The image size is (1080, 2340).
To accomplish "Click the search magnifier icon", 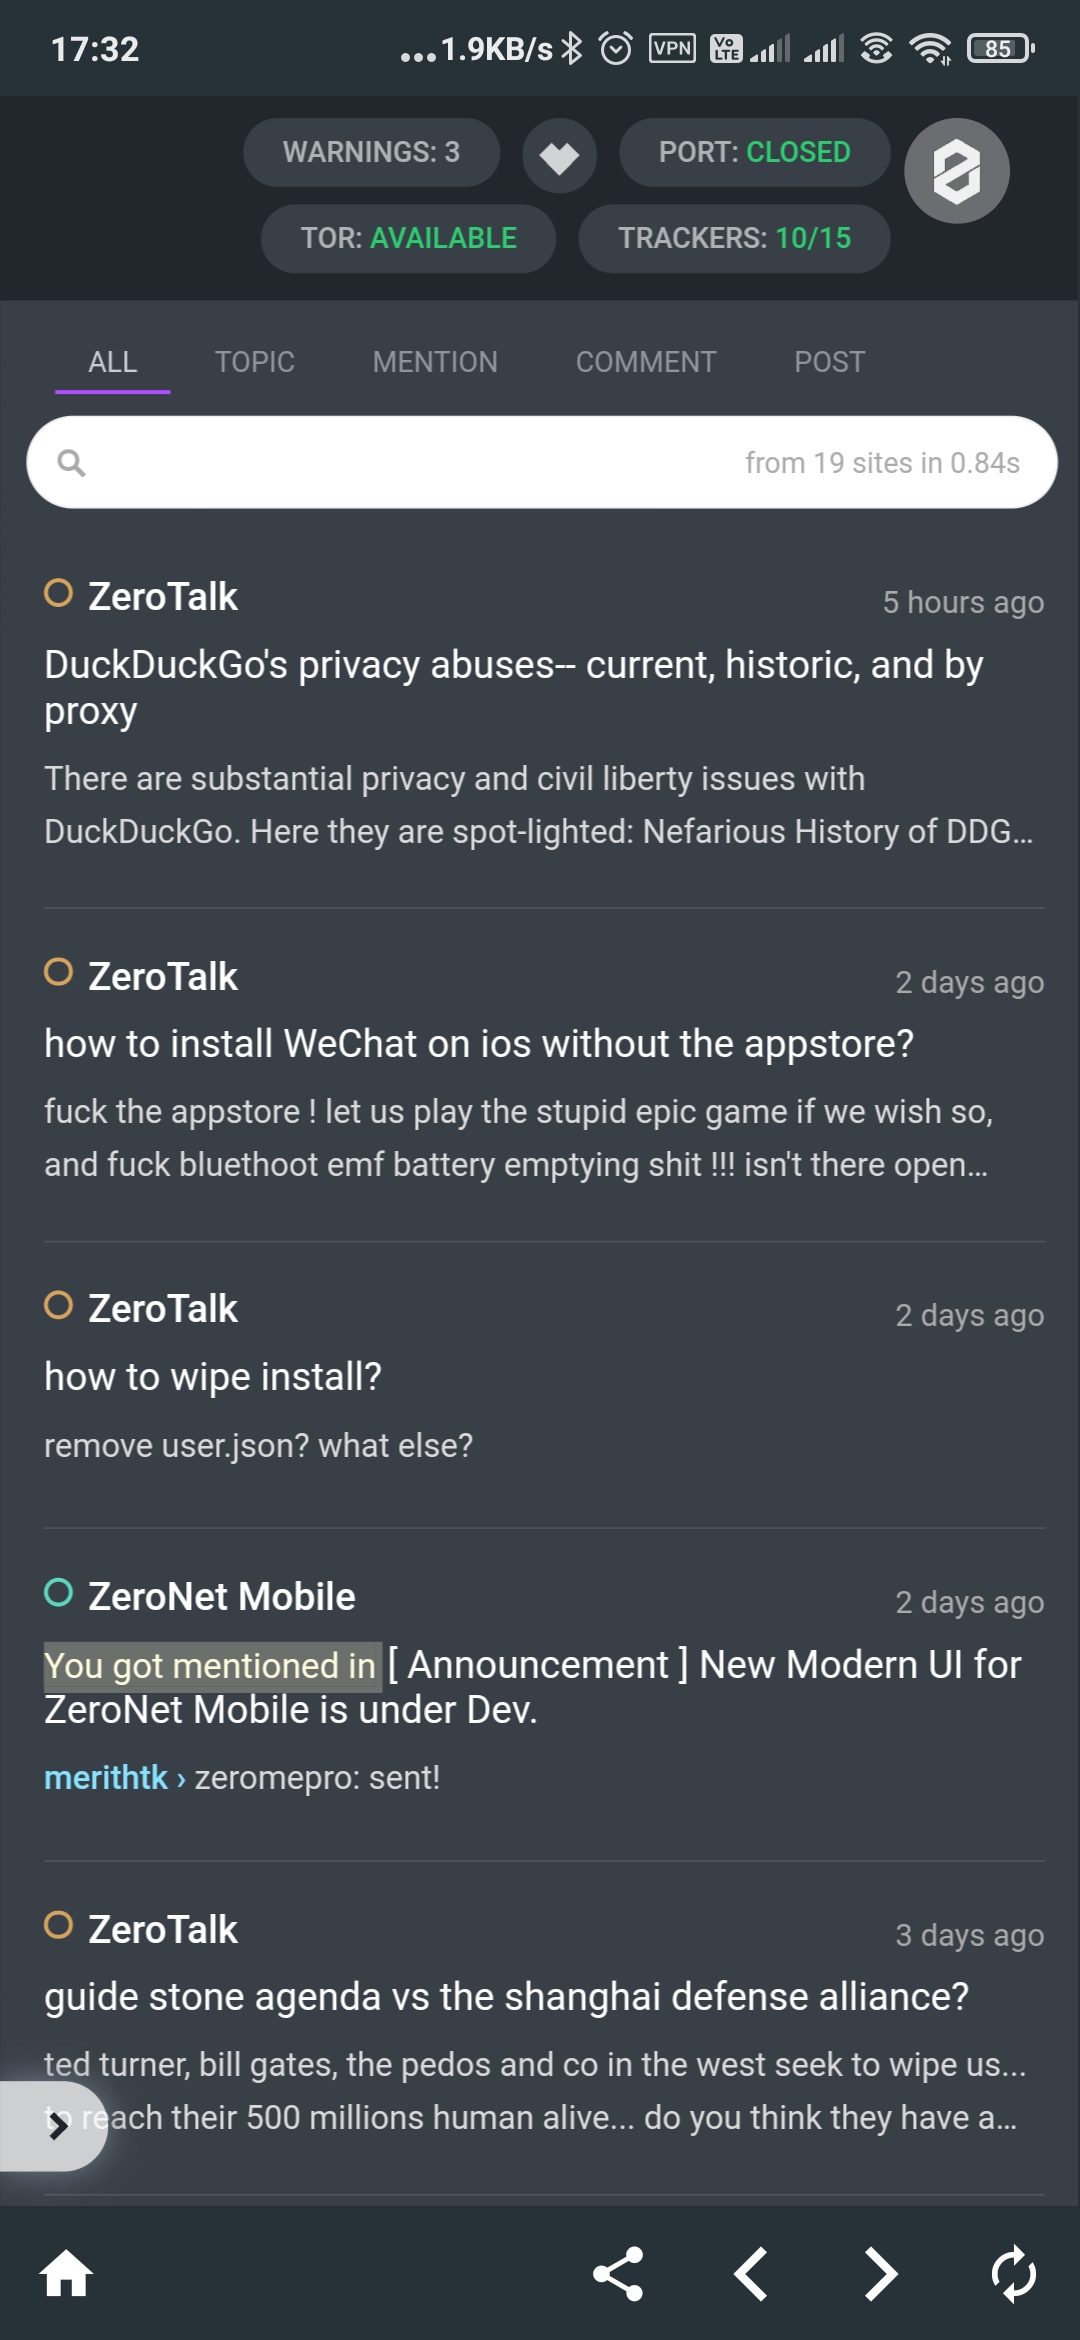I will 71,462.
